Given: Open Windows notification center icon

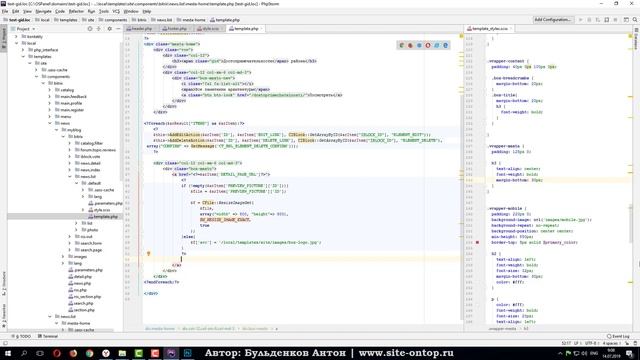Looking at the screenshot, I should (x=630, y=353).
